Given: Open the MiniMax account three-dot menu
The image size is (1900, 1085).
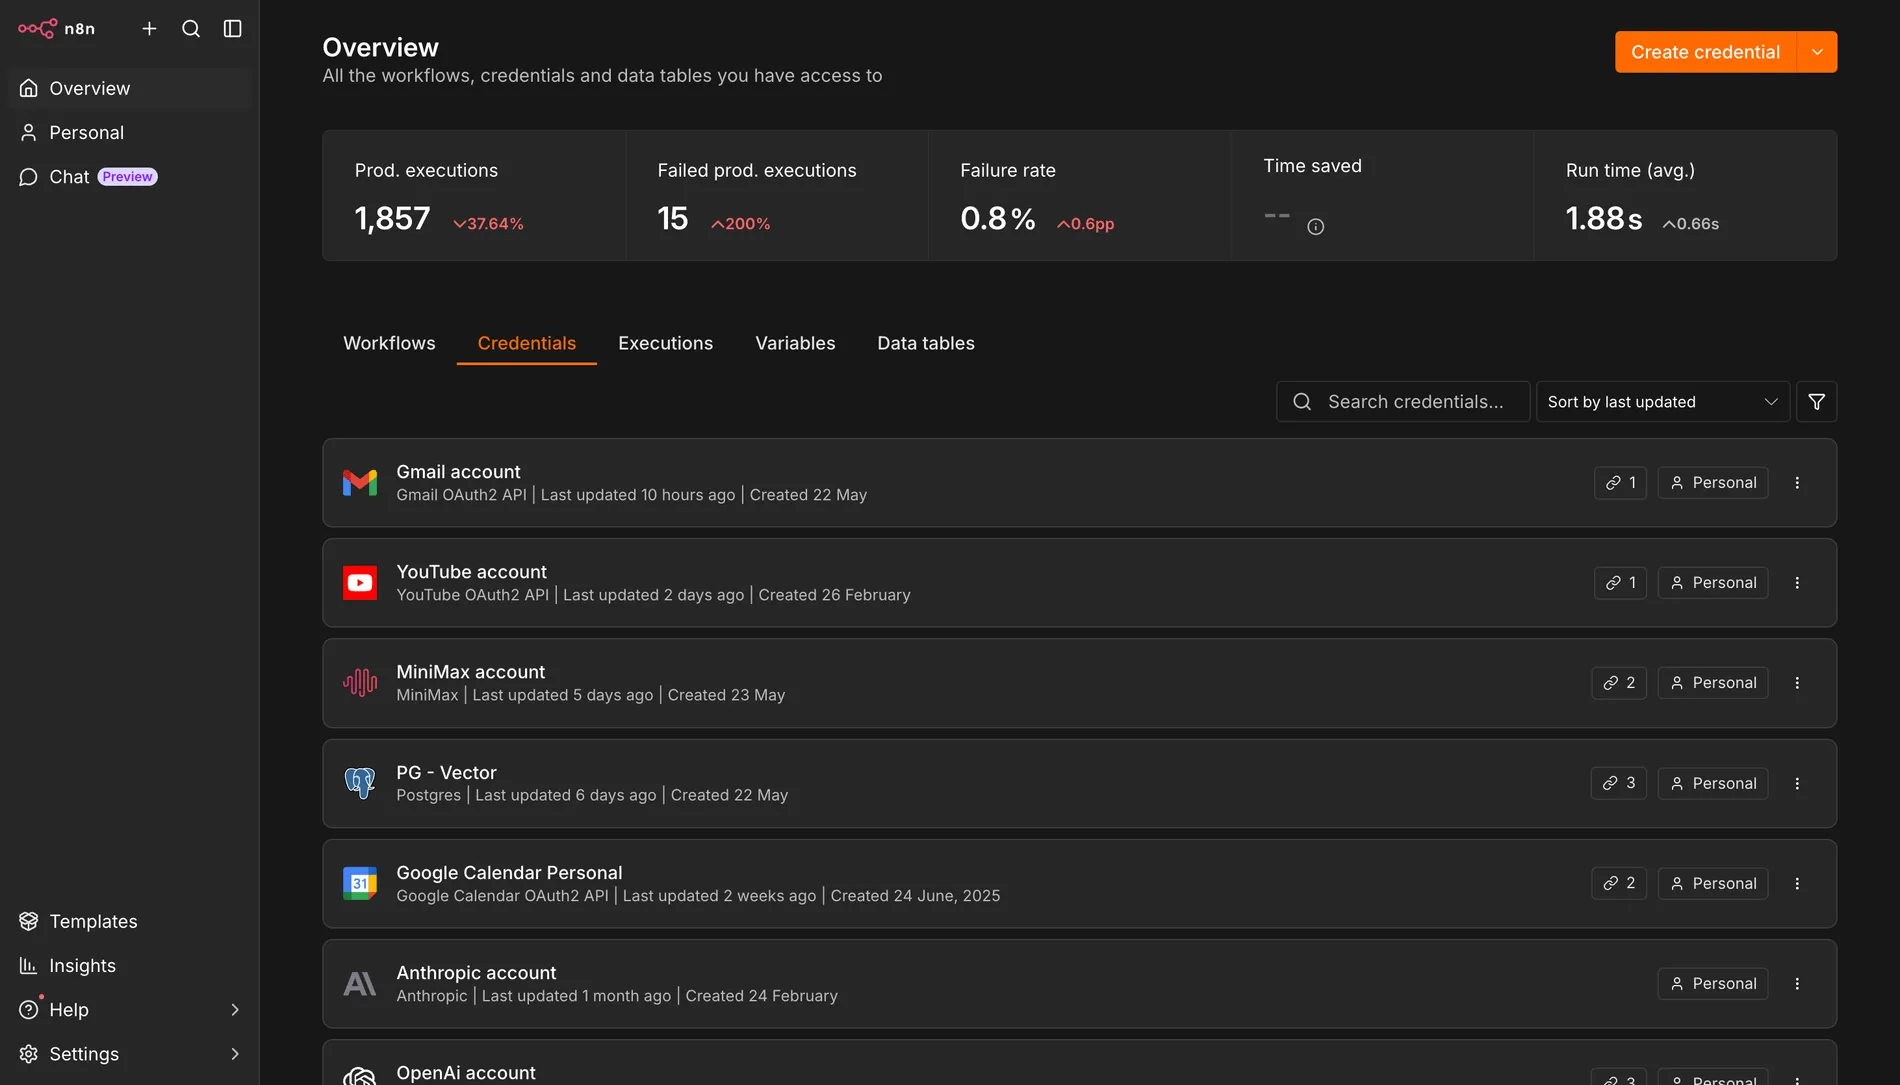Looking at the screenshot, I should coord(1797,683).
